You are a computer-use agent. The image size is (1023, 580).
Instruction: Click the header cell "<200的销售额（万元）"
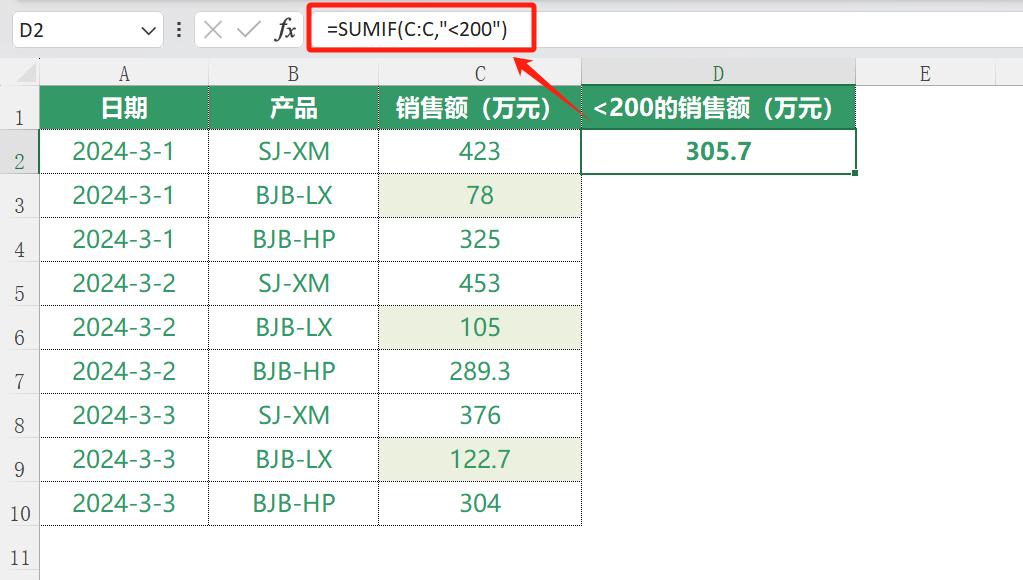718,108
